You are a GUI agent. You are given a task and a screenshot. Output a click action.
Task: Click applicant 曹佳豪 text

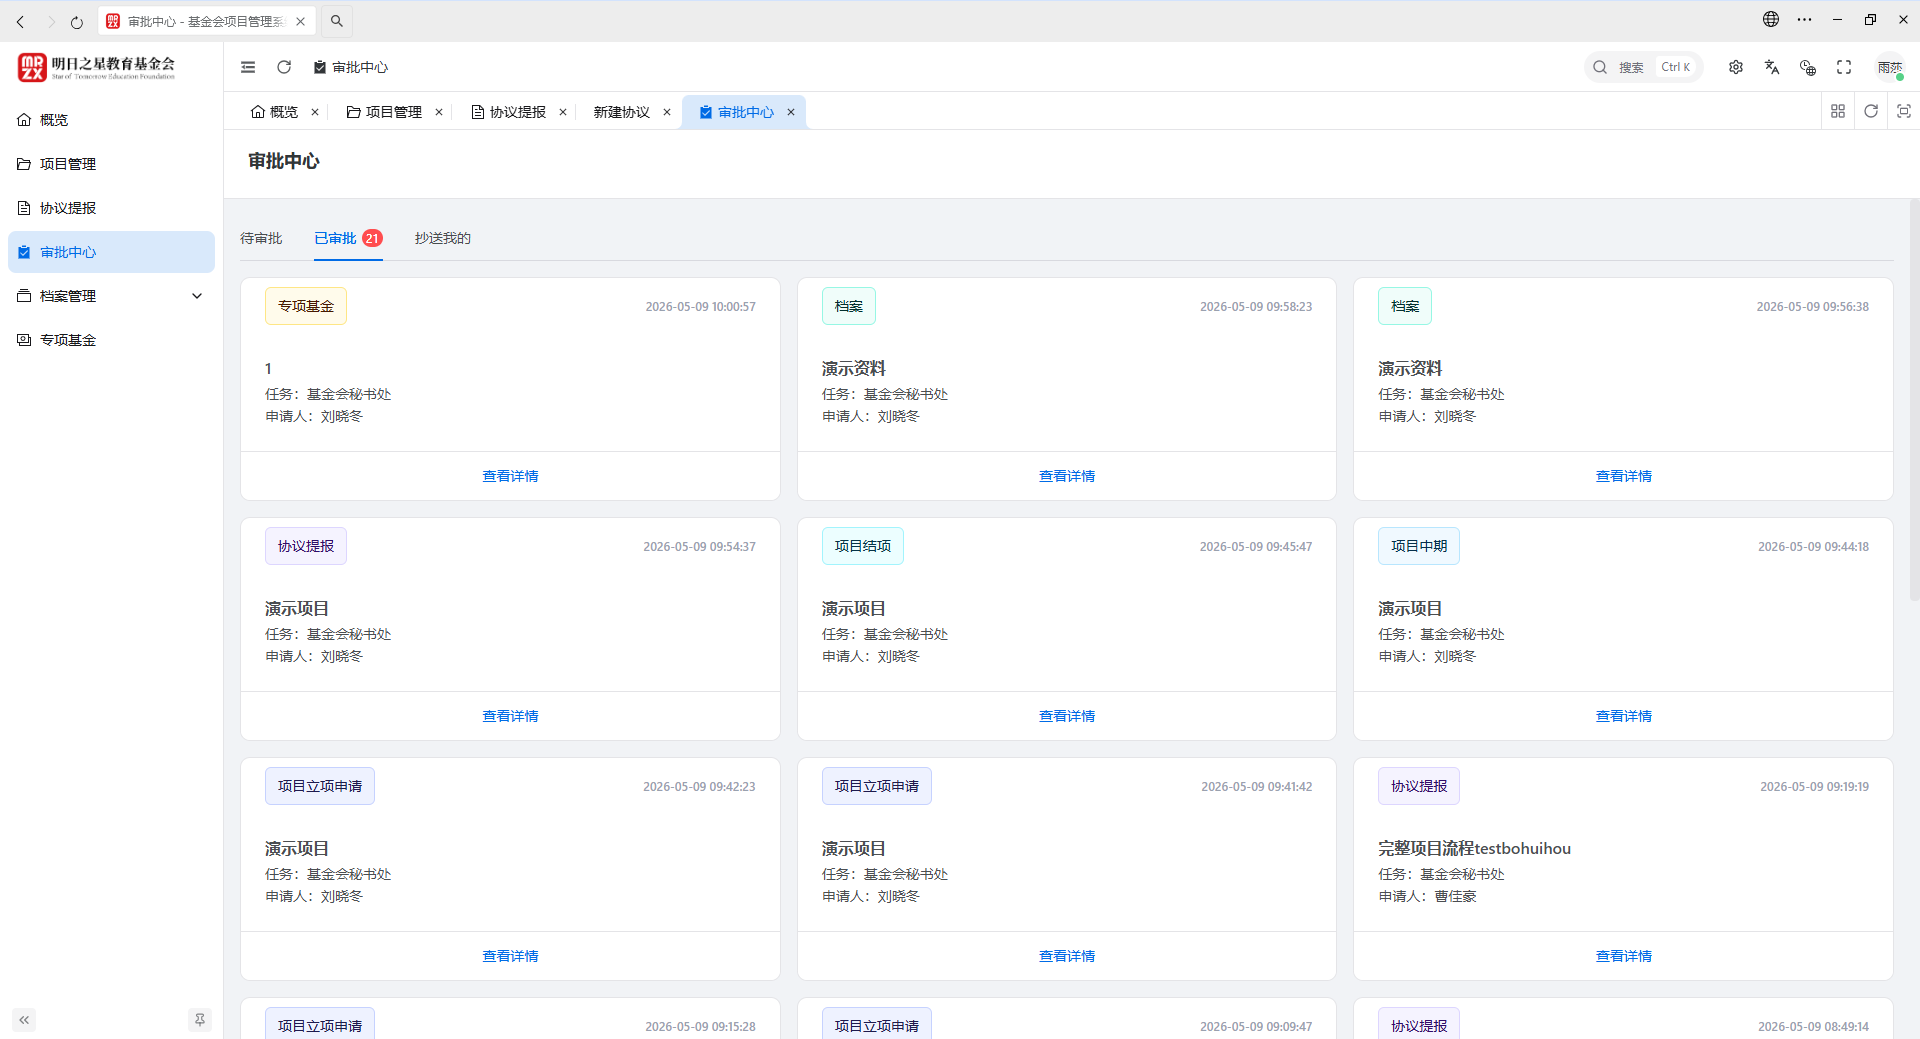(1456, 896)
